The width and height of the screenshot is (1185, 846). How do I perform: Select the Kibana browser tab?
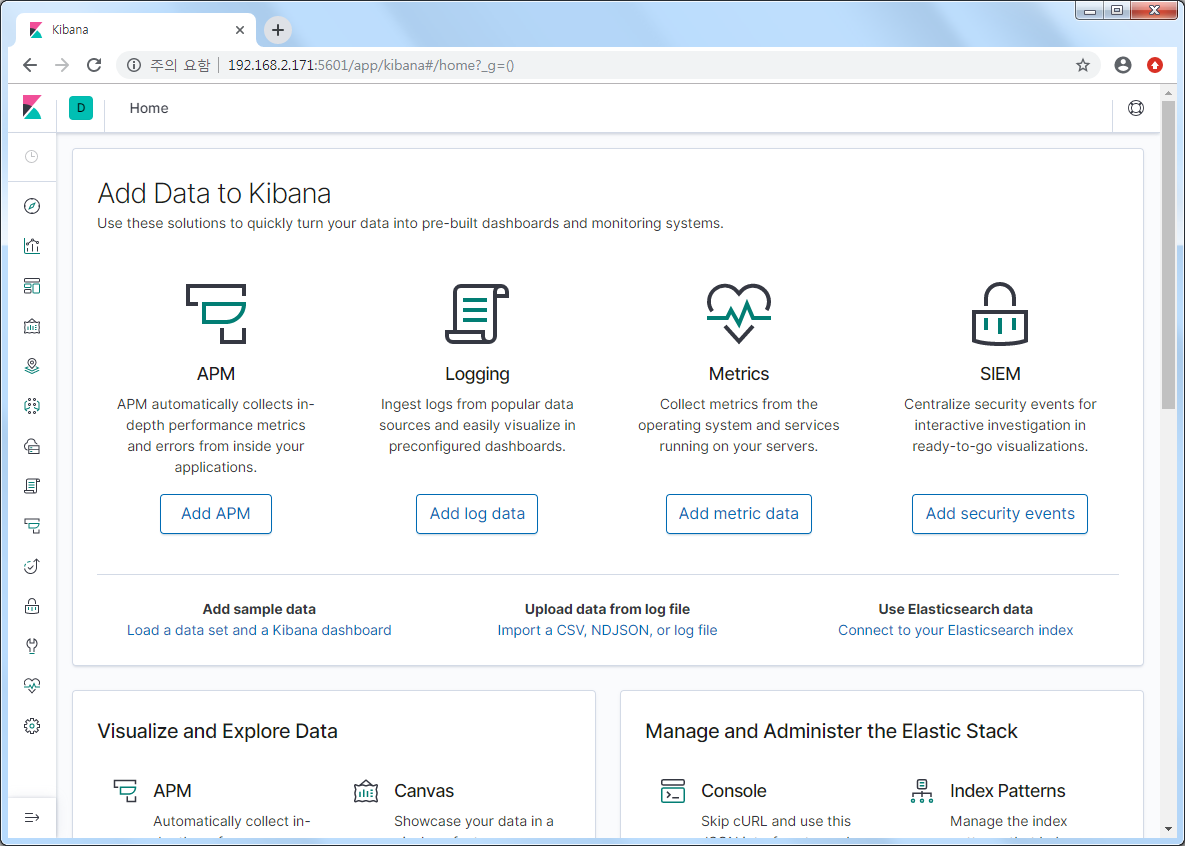tap(136, 30)
